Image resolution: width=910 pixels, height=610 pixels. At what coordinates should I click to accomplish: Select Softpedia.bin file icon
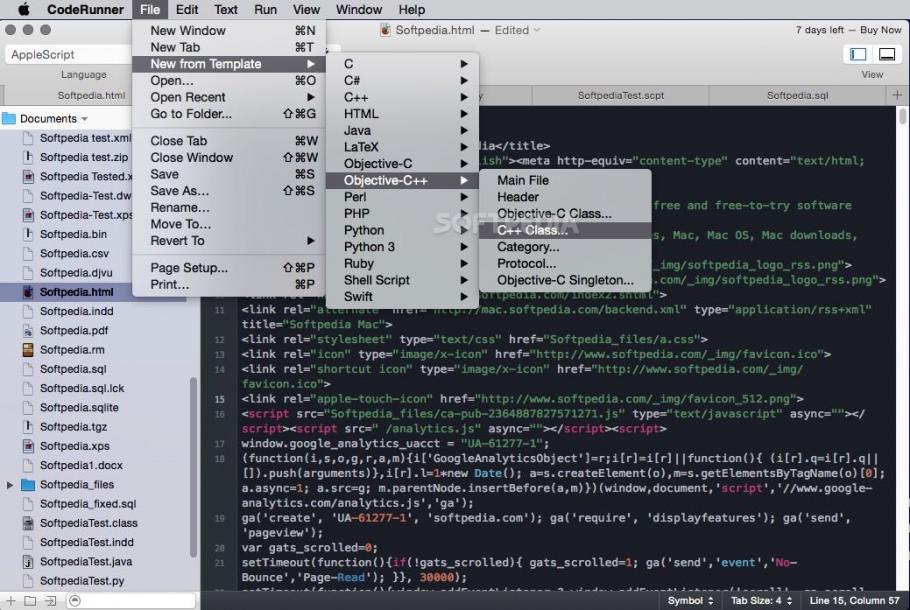click(x=27, y=234)
